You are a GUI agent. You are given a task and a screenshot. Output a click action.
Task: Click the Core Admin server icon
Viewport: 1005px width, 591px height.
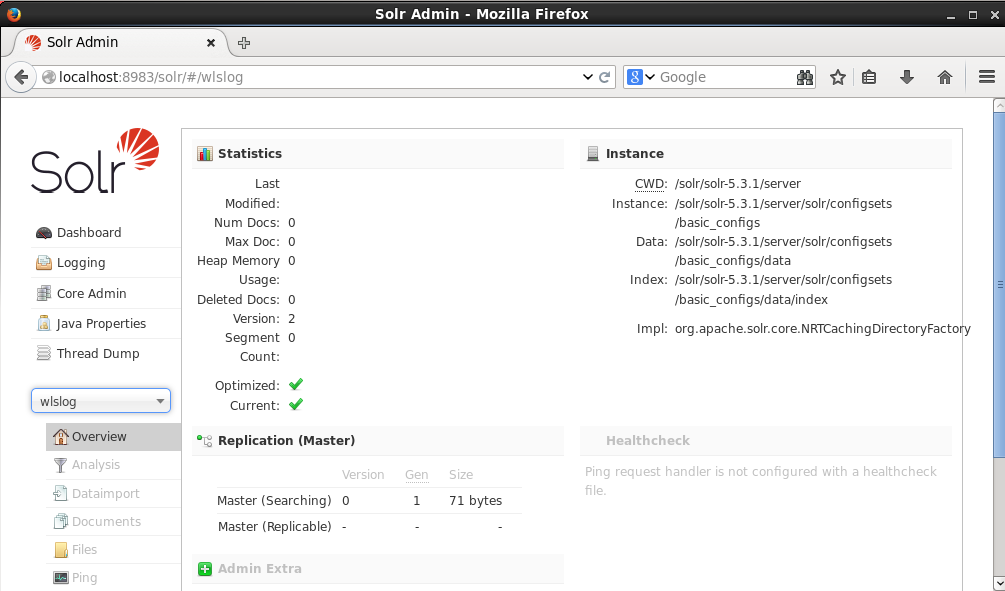(x=44, y=294)
